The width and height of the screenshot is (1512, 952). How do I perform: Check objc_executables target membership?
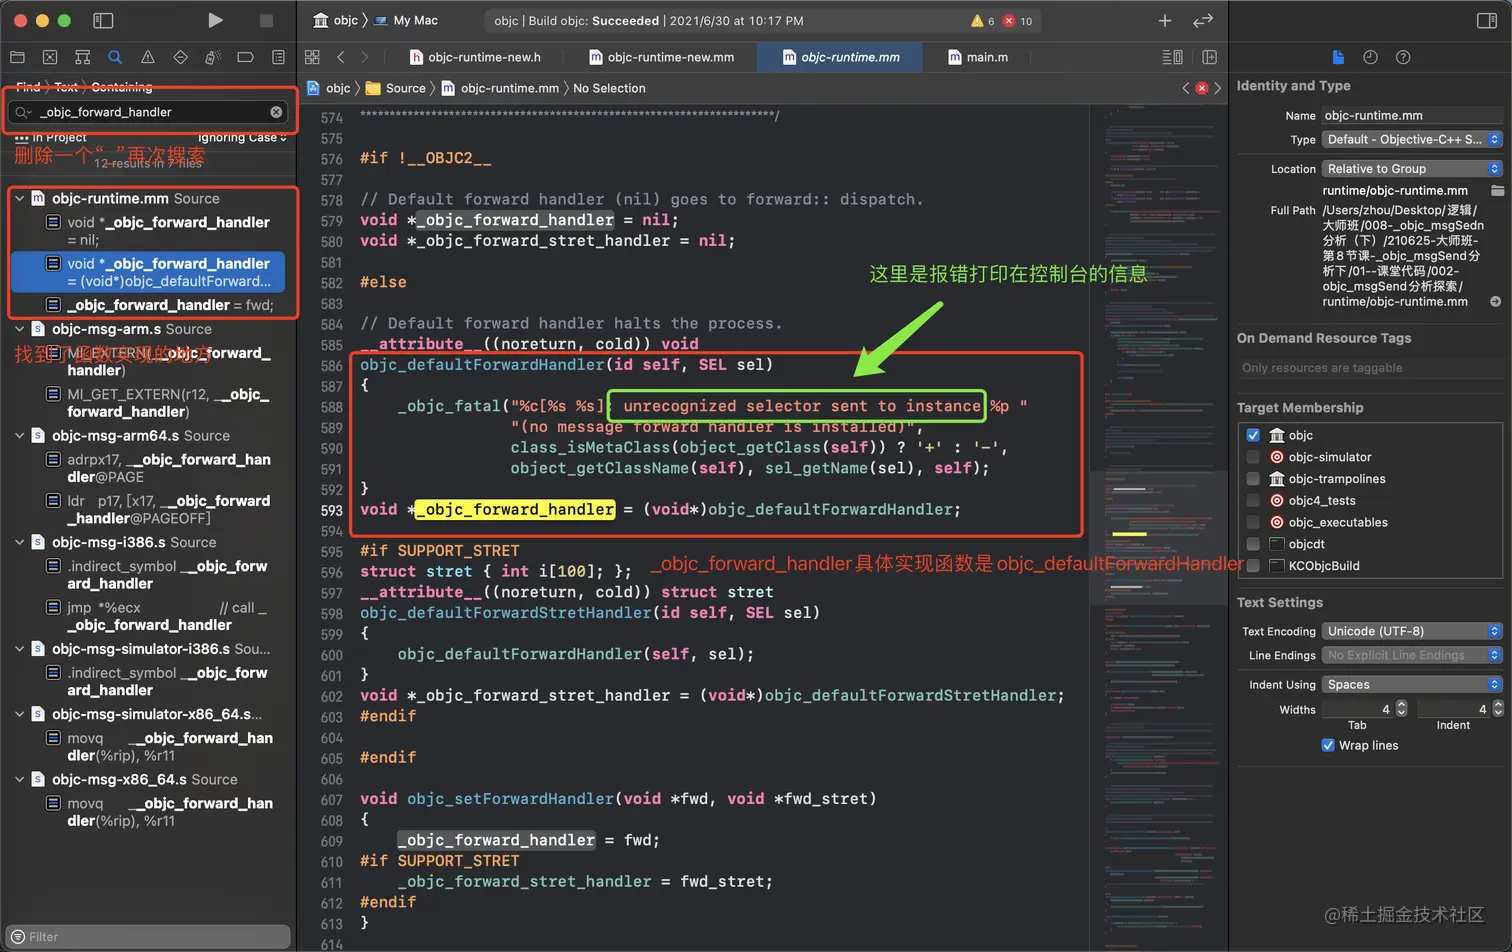[x=1253, y=522]
